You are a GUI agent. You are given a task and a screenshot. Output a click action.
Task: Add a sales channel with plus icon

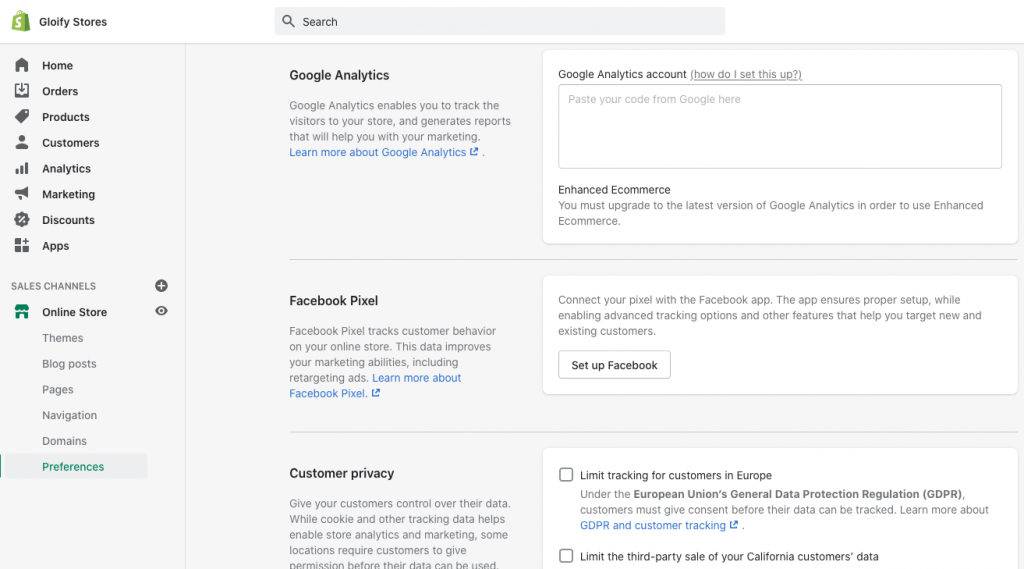[161, 285]
